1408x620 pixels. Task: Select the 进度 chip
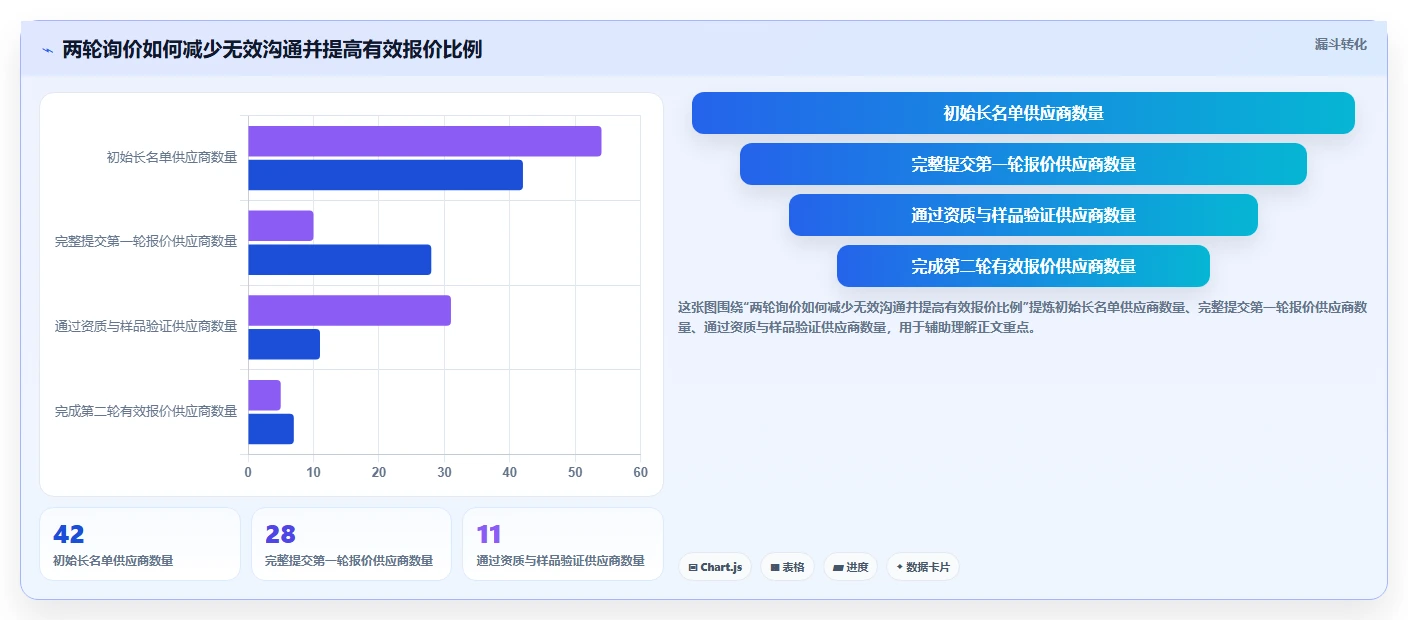pos(850,567)
